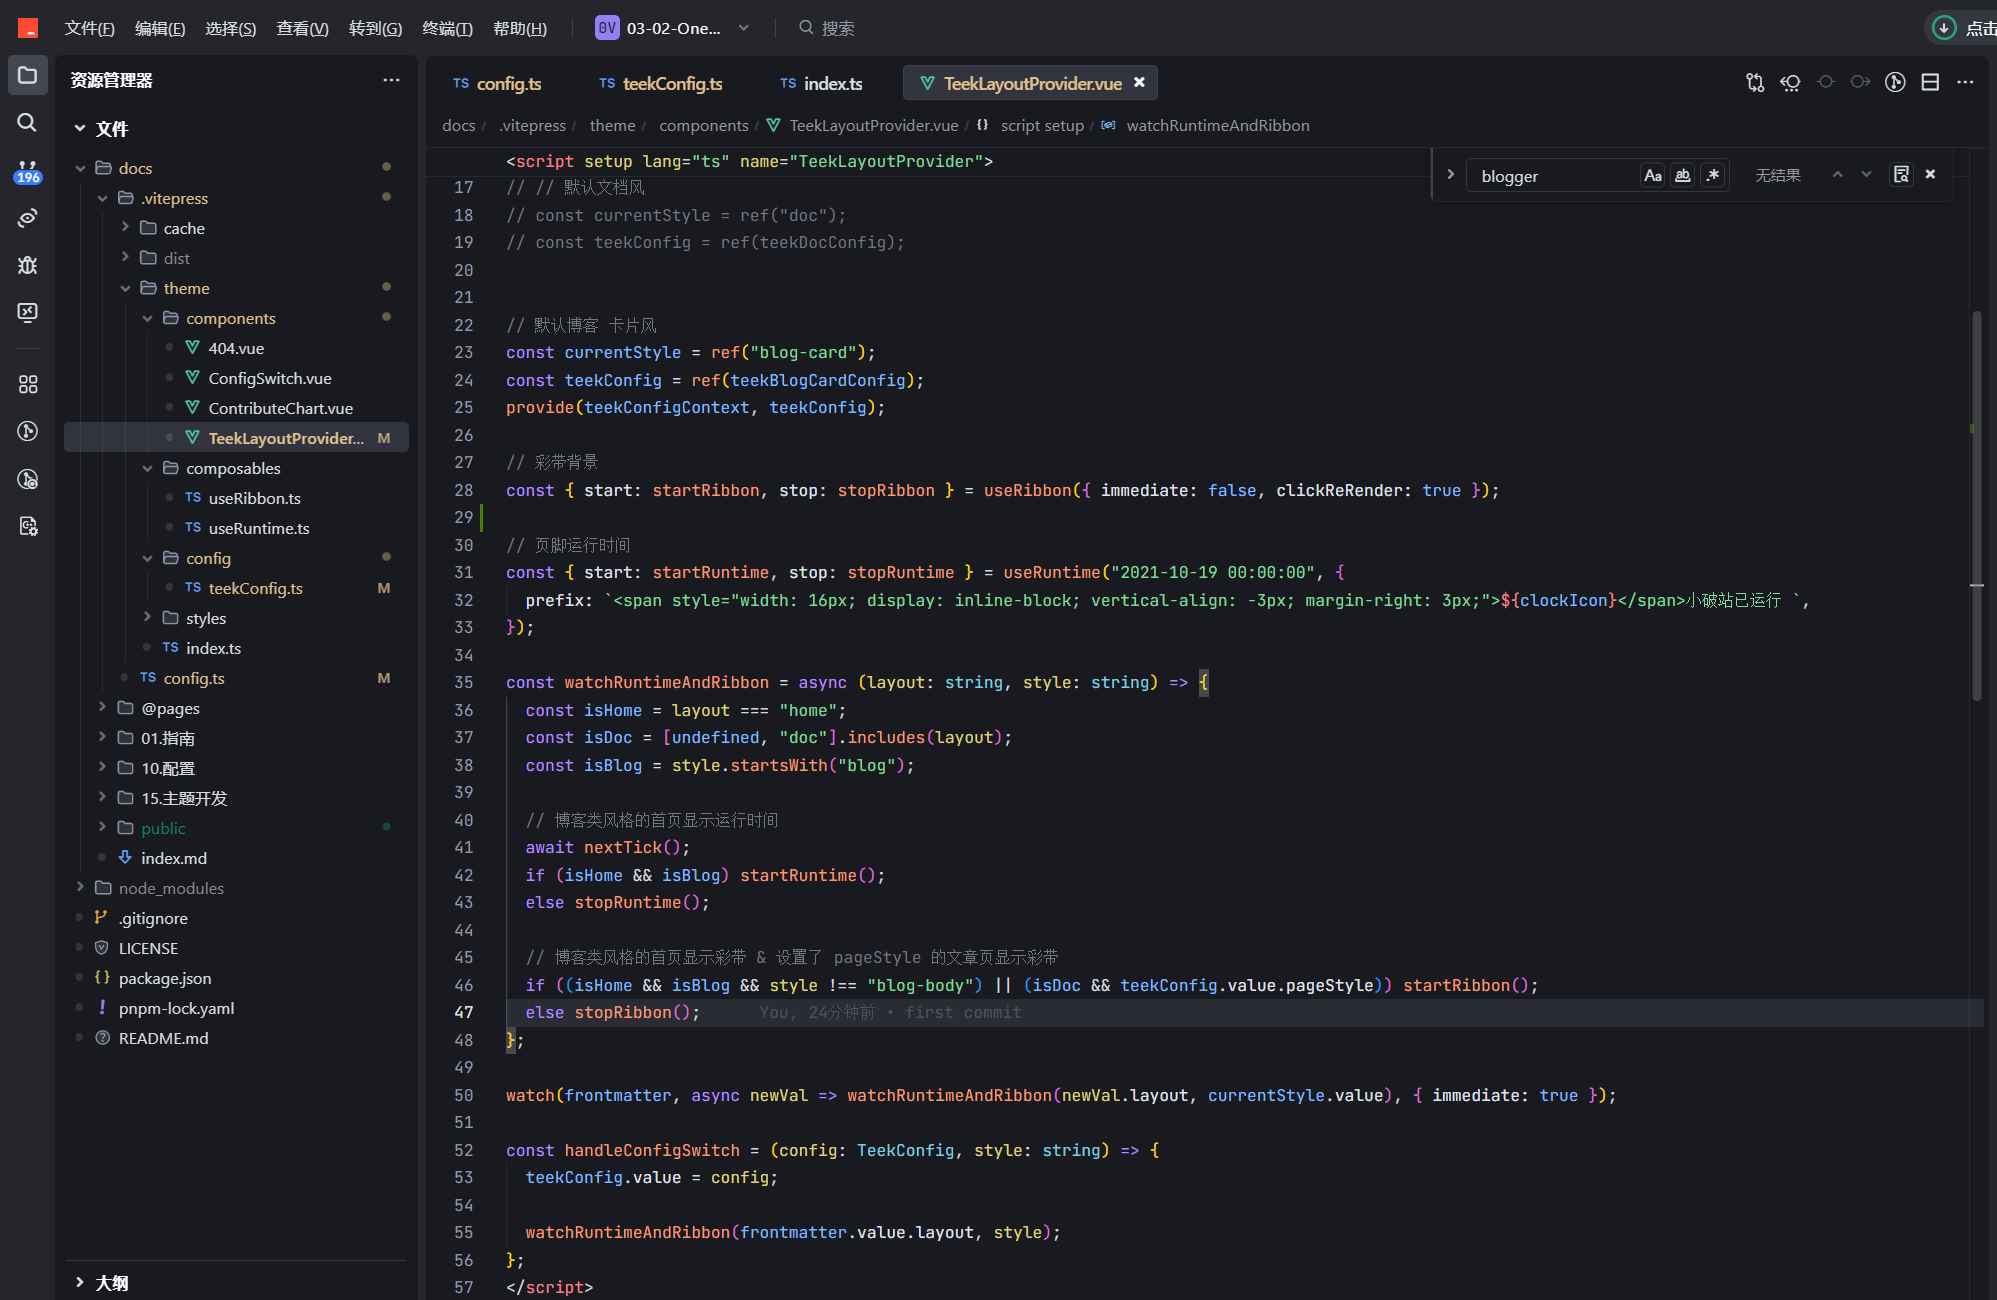The width and height of the screenshot is (1997, 1300).
Task: Open pnpm-lock.yaml in the file tree
Action: (176, 1008)
